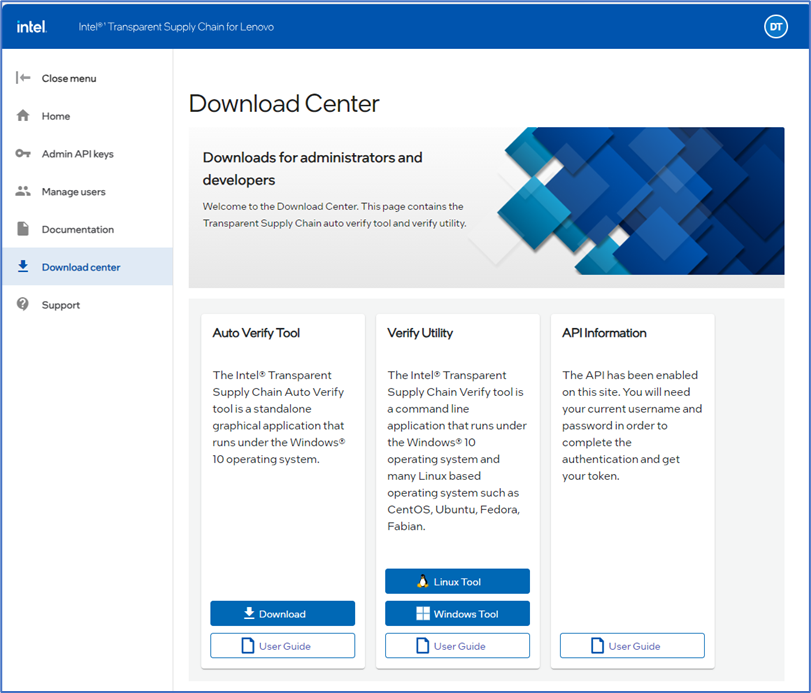Click the Documentation page icon

tap(23, 229)
